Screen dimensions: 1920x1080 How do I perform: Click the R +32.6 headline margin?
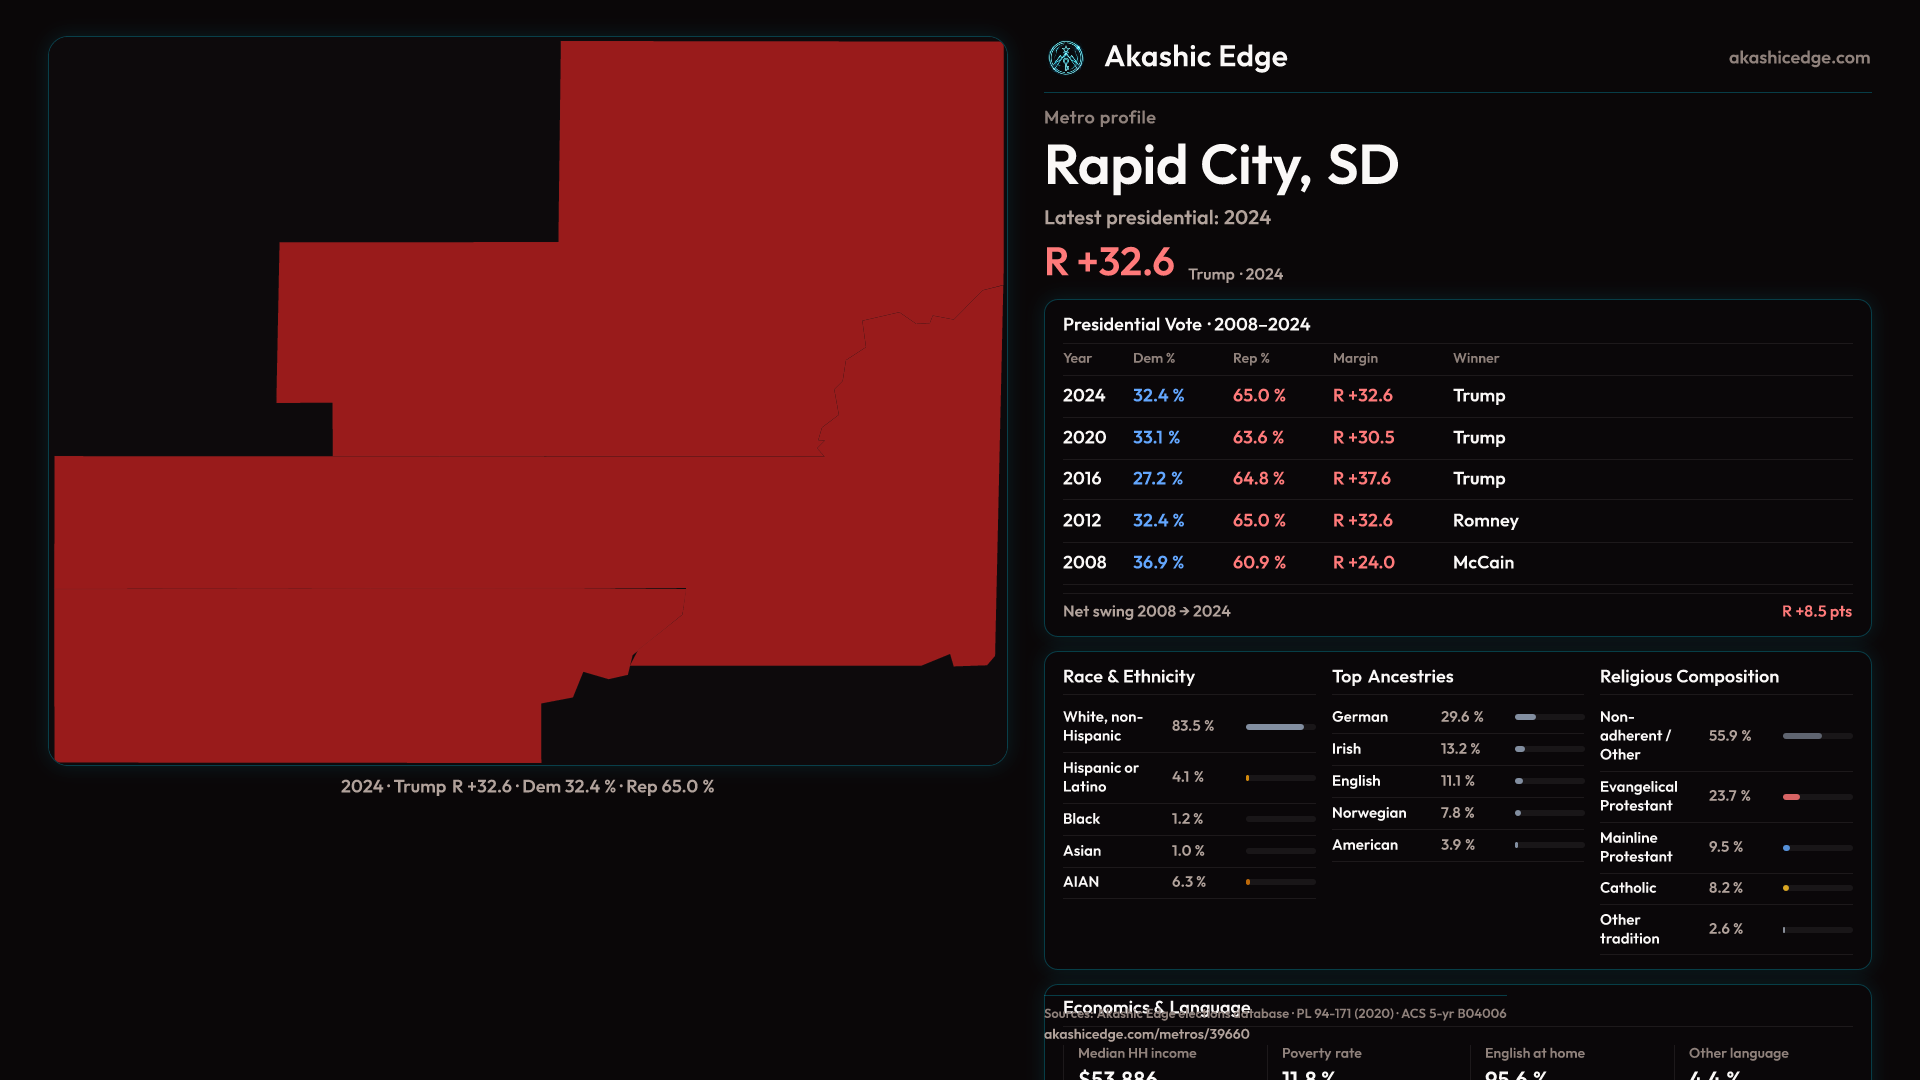tap(1109, 262)
